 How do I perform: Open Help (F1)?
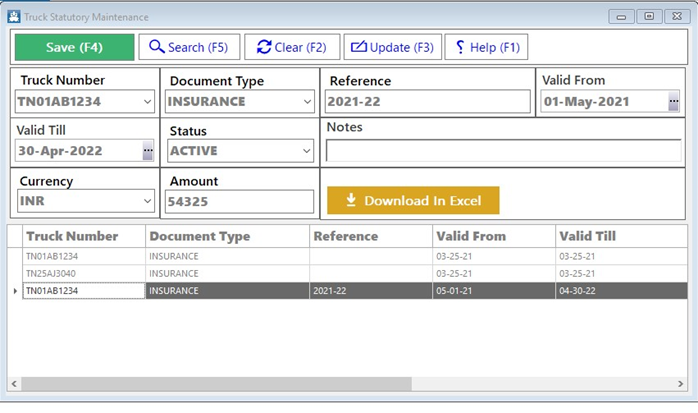point(487,47)
